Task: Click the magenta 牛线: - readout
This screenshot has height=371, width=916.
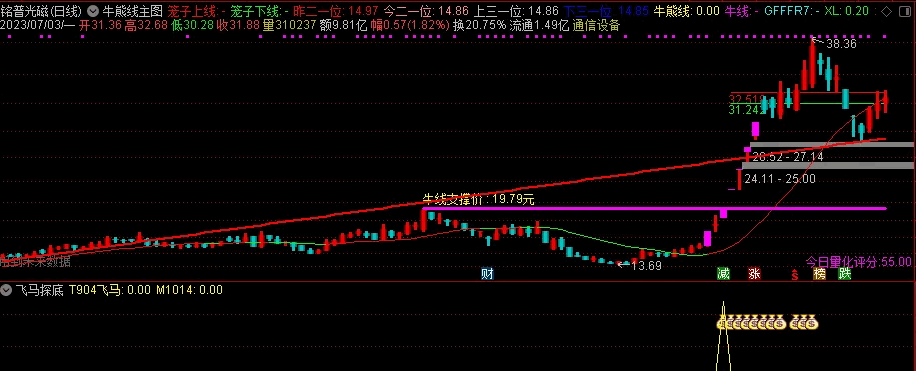Action: [741, 11]
